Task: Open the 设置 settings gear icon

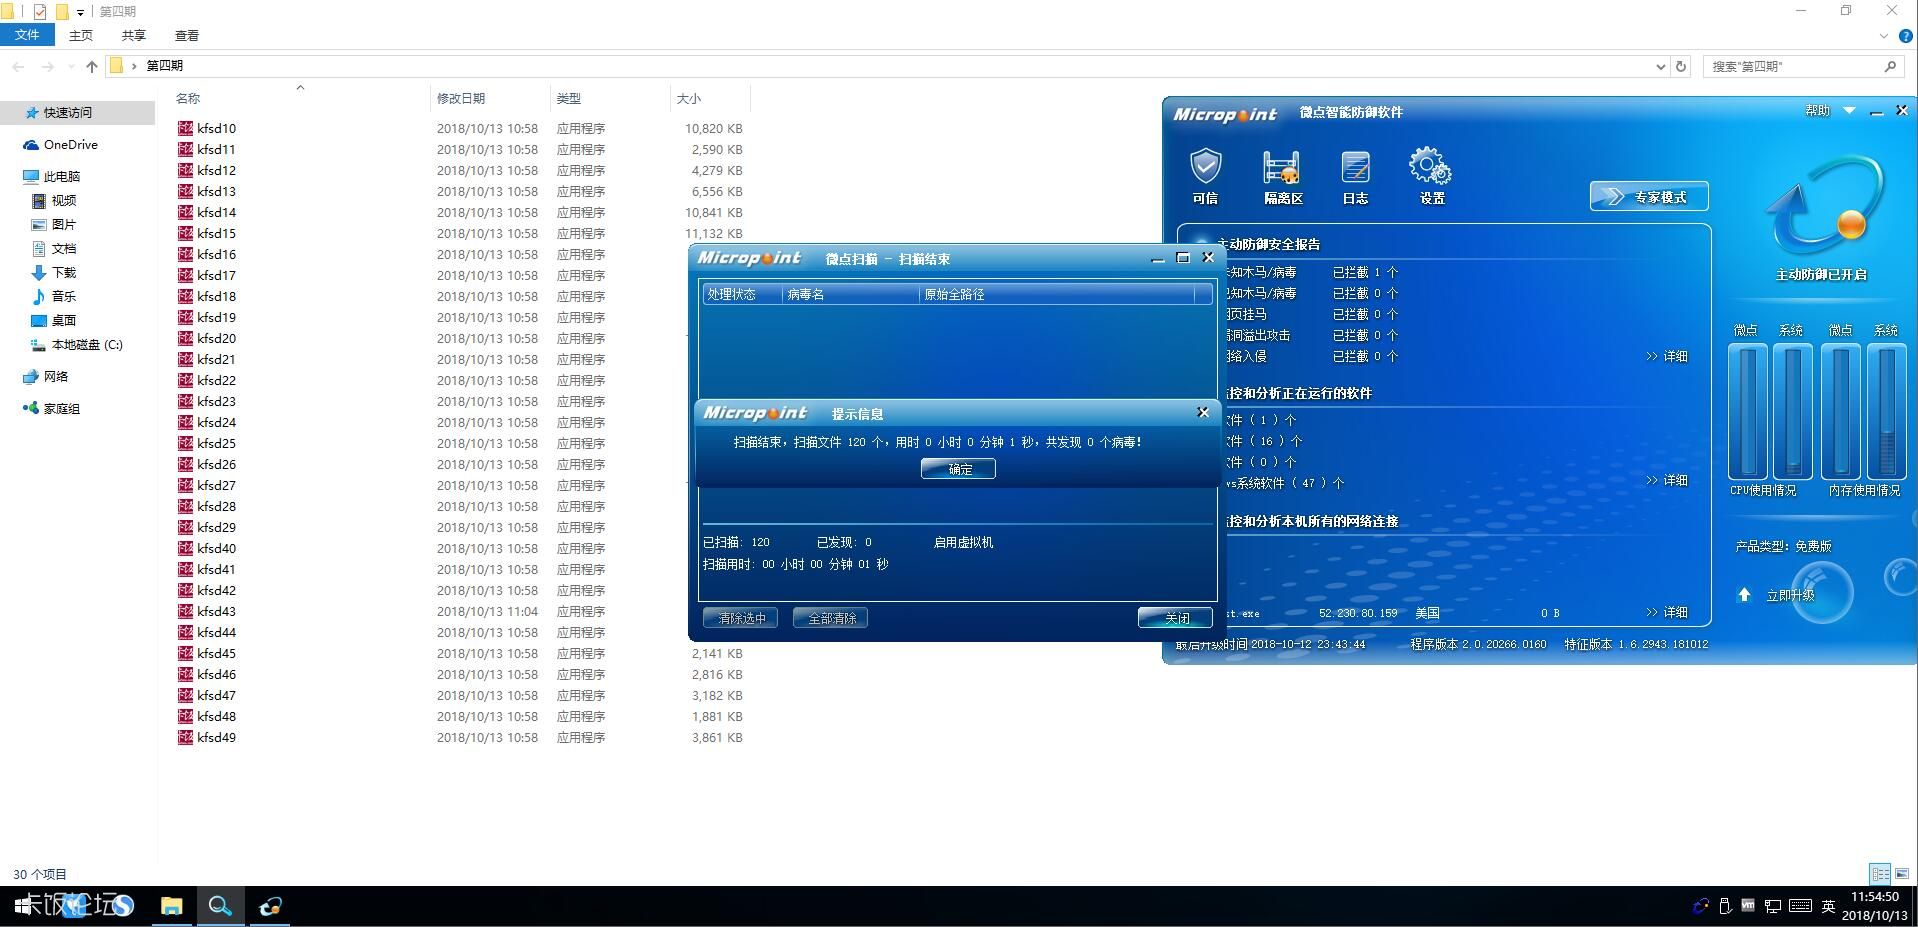Action: coord(1431,176)
